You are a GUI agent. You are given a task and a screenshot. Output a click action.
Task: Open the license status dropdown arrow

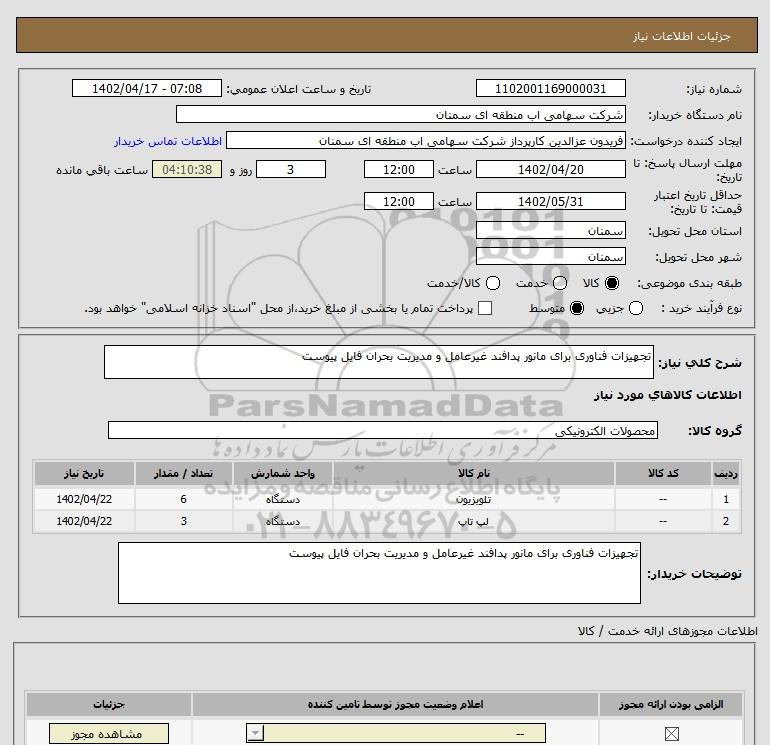255,734
